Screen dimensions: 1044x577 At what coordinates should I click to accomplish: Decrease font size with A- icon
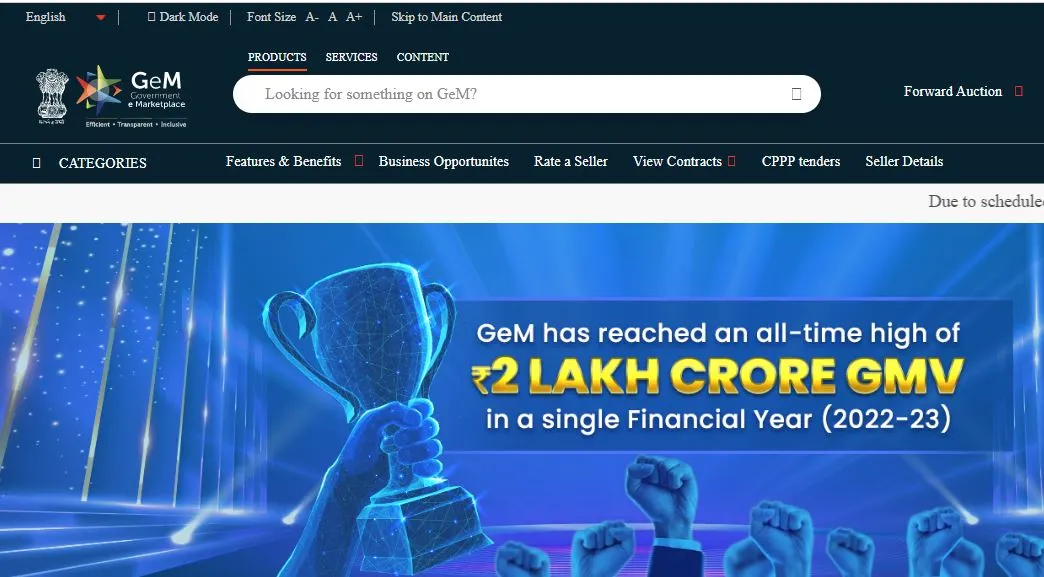coord(312,17)
